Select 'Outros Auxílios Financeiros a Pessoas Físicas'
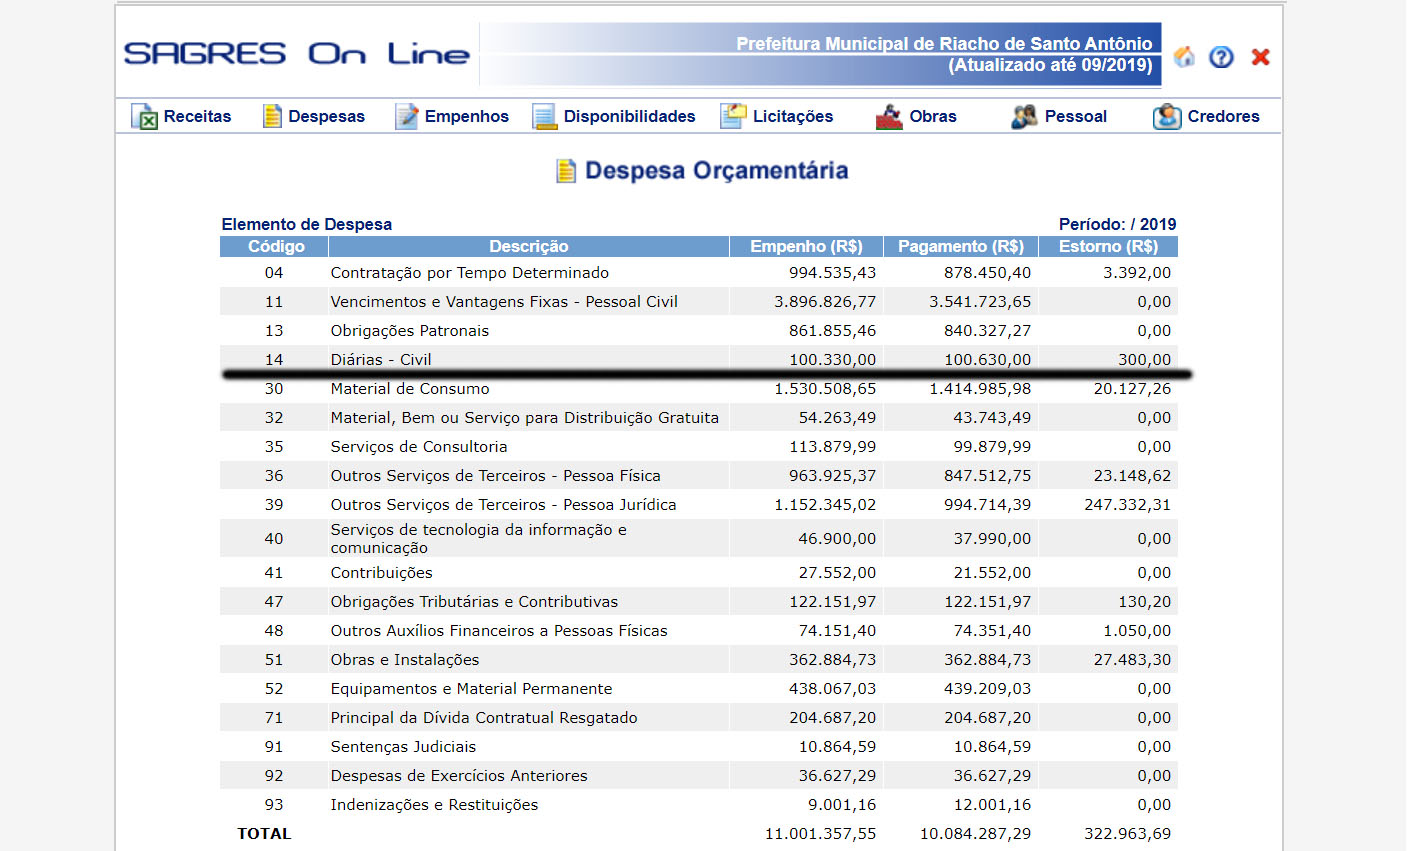Screen dimensions: 1421x851 click(499, 631)
